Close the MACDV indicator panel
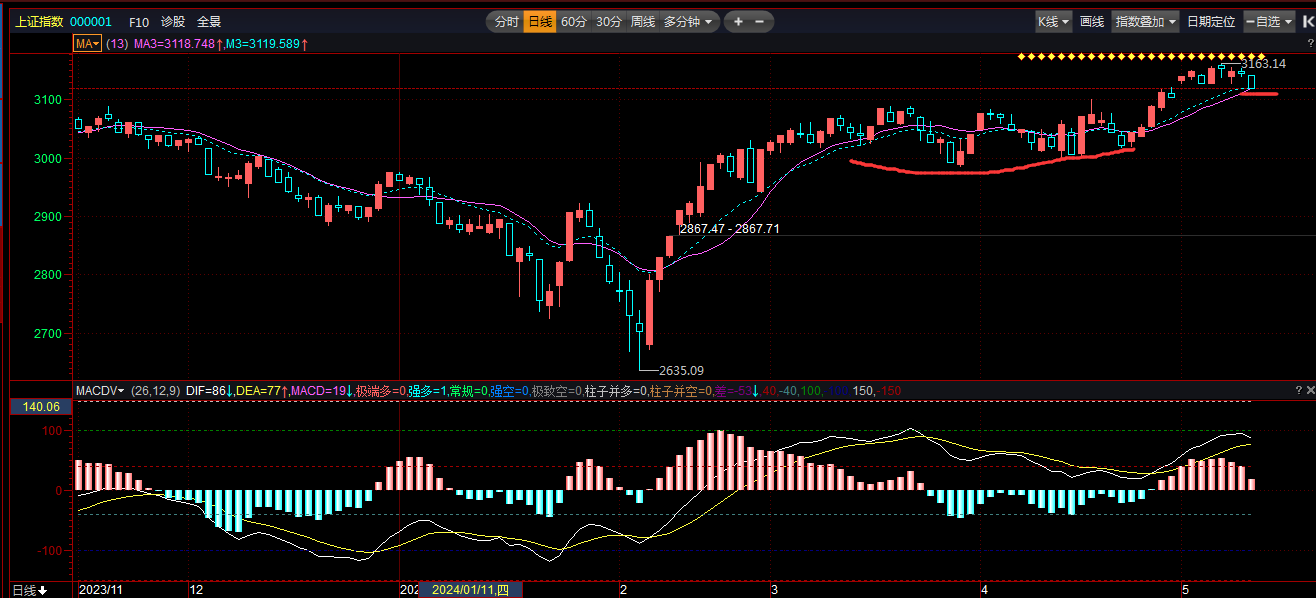 tap(1310, 390)
